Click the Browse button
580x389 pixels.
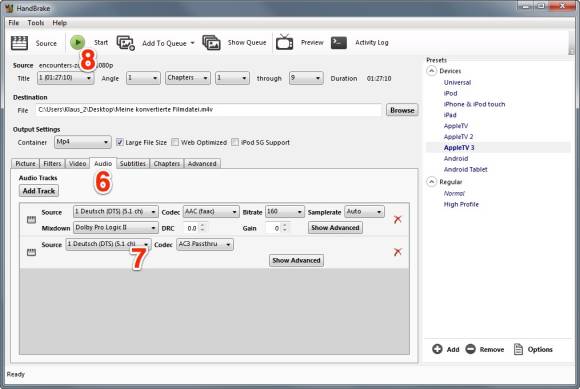pos(402,110)
